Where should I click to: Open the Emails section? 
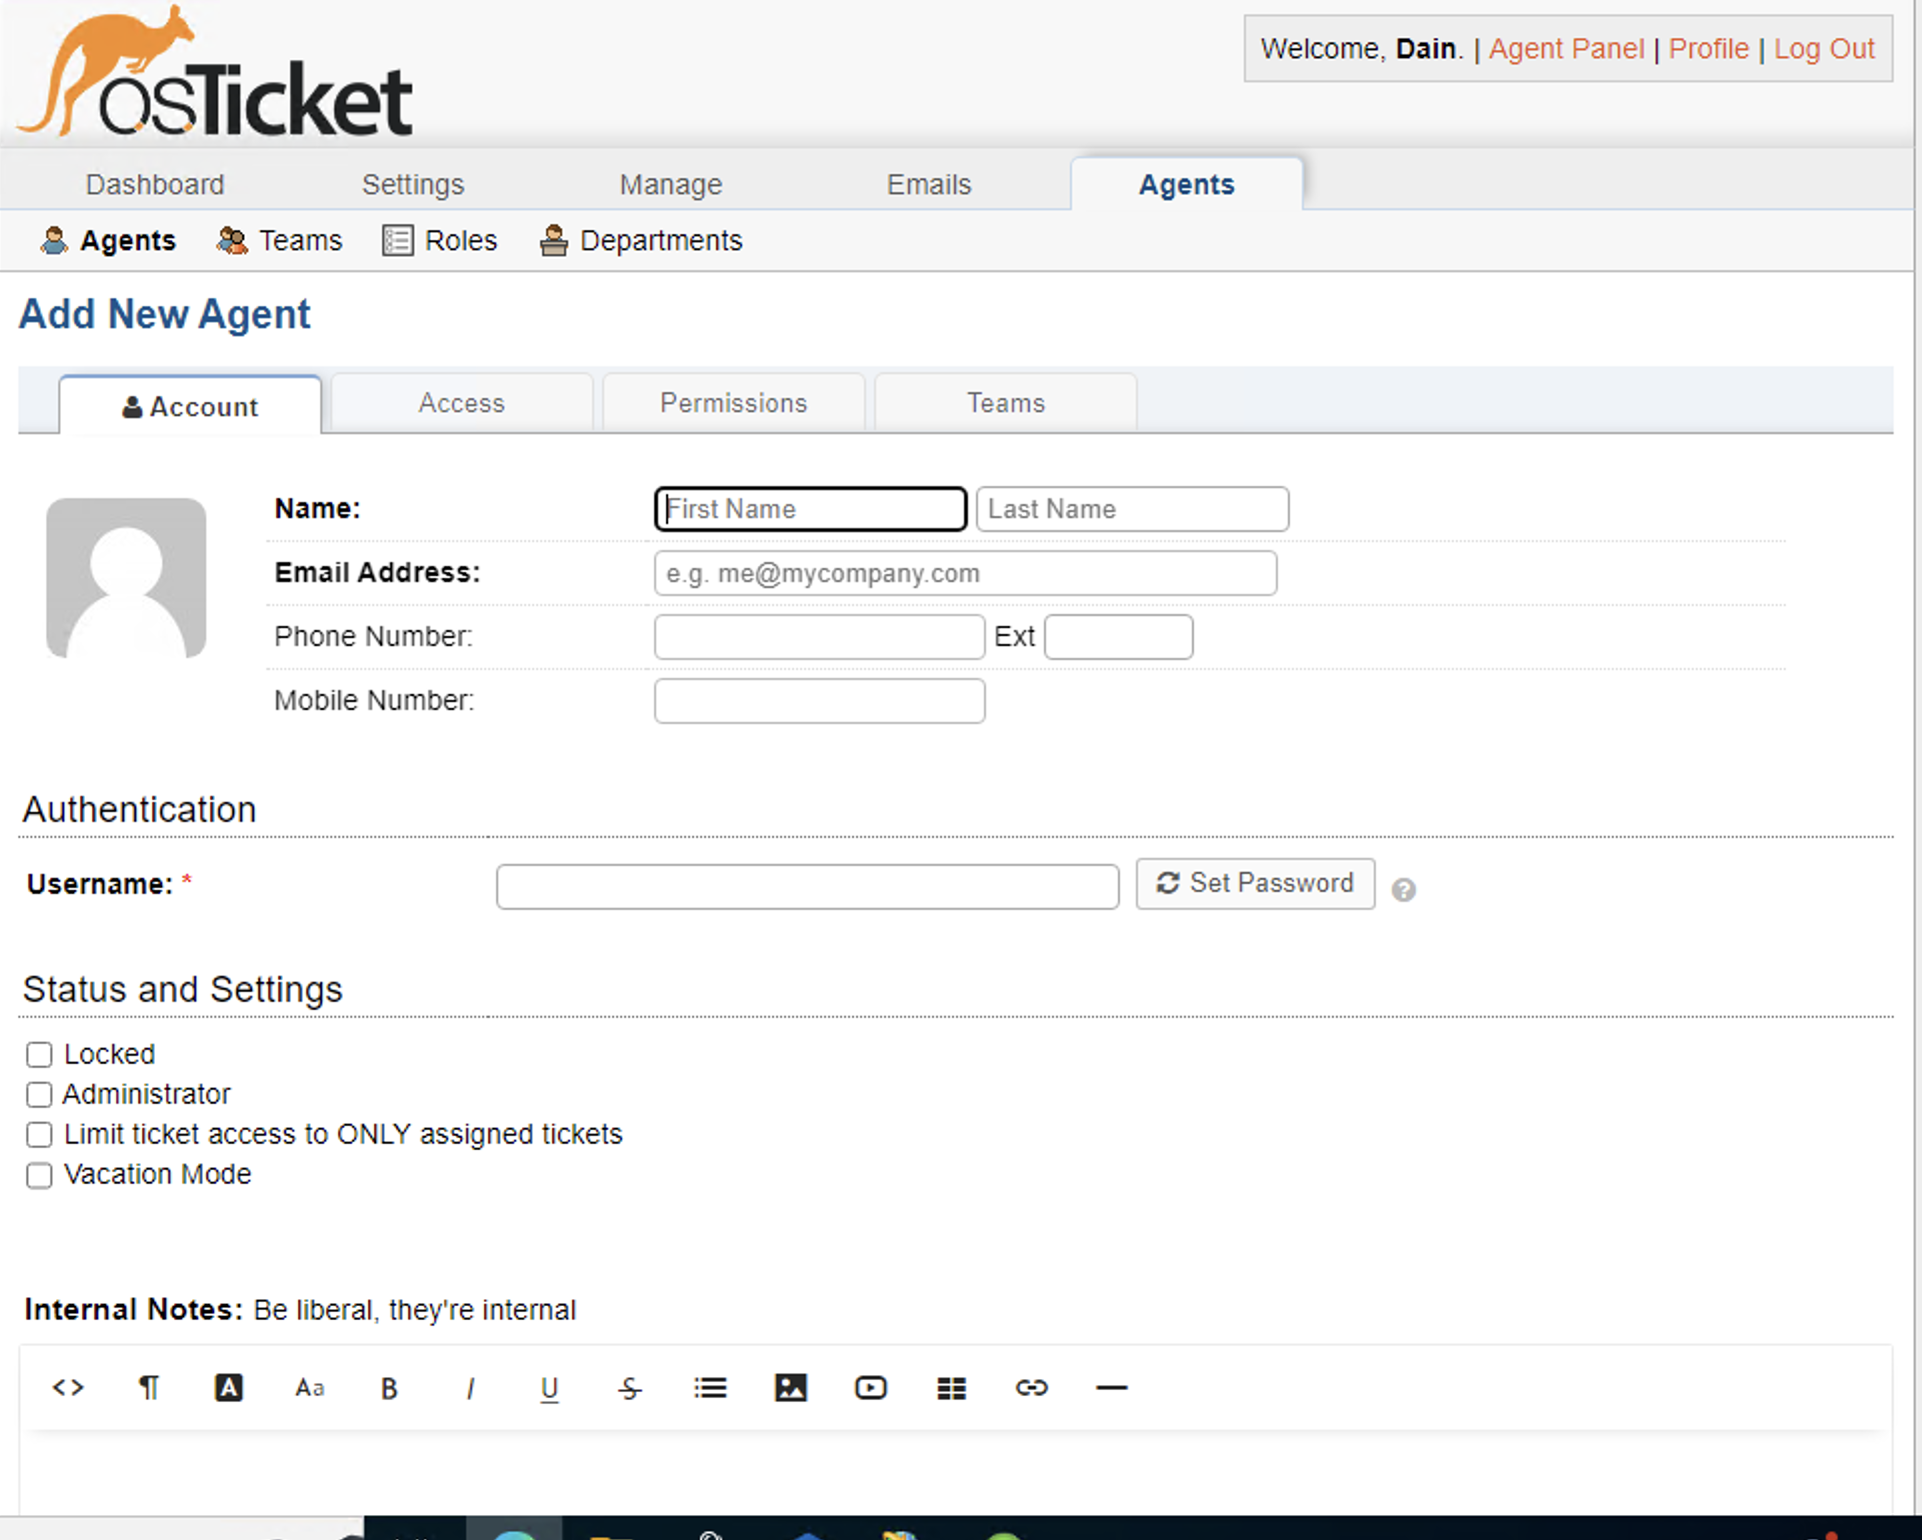pos(927,184)
